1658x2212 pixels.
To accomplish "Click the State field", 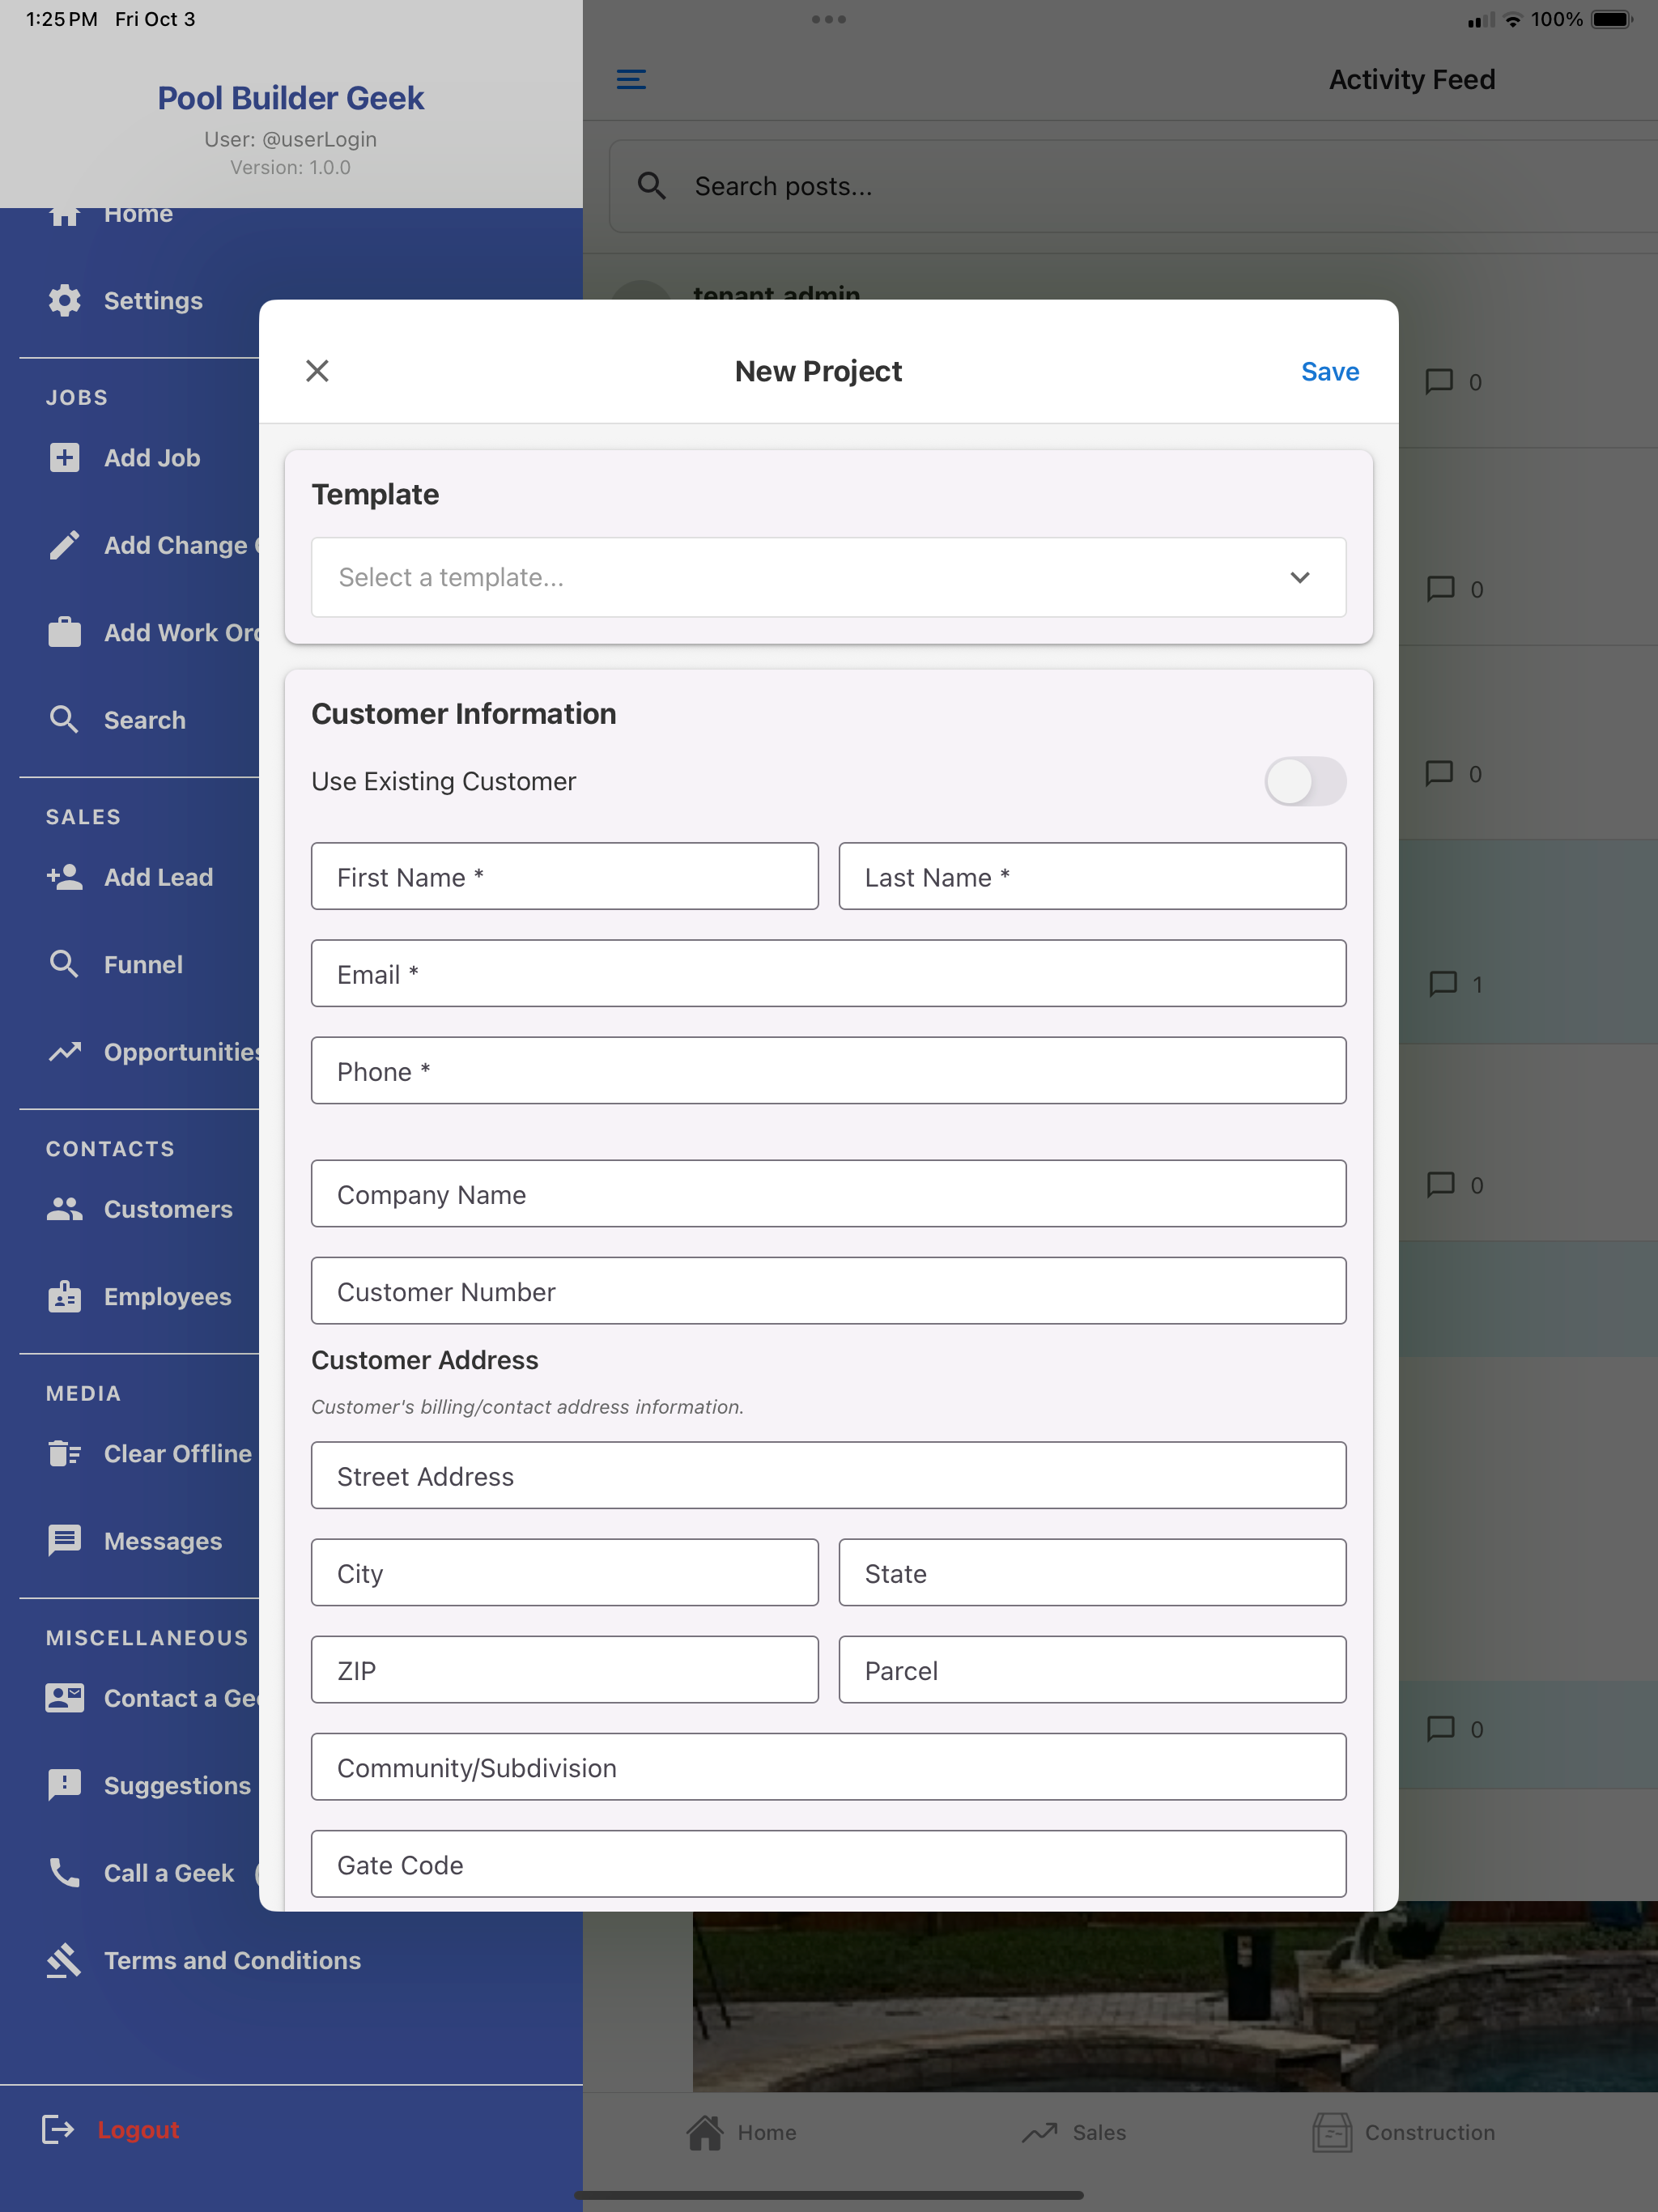I will (1092, 1572).
